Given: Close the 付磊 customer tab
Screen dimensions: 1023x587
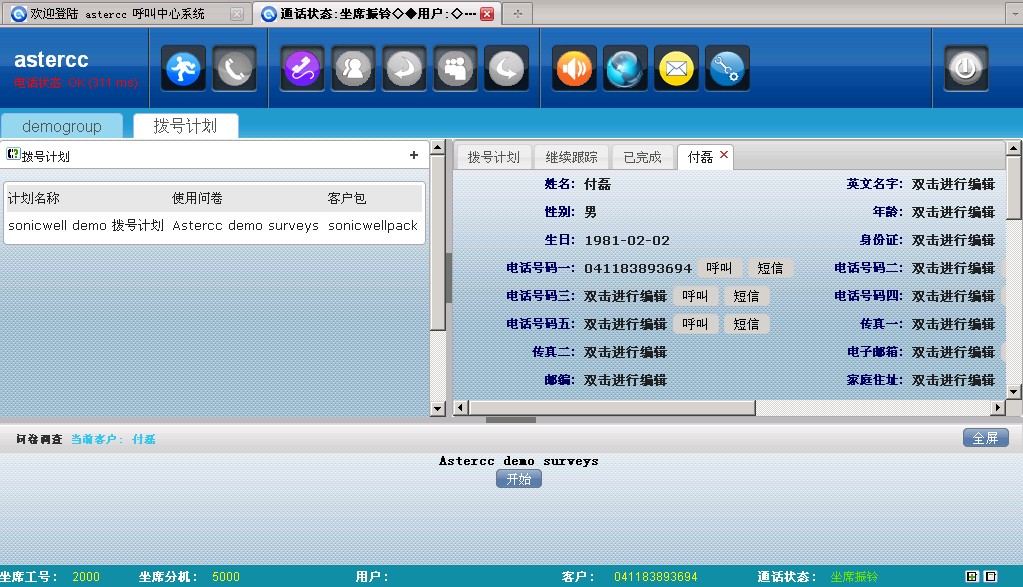Looking at the screenshot, I should click(x=724, y=155).
